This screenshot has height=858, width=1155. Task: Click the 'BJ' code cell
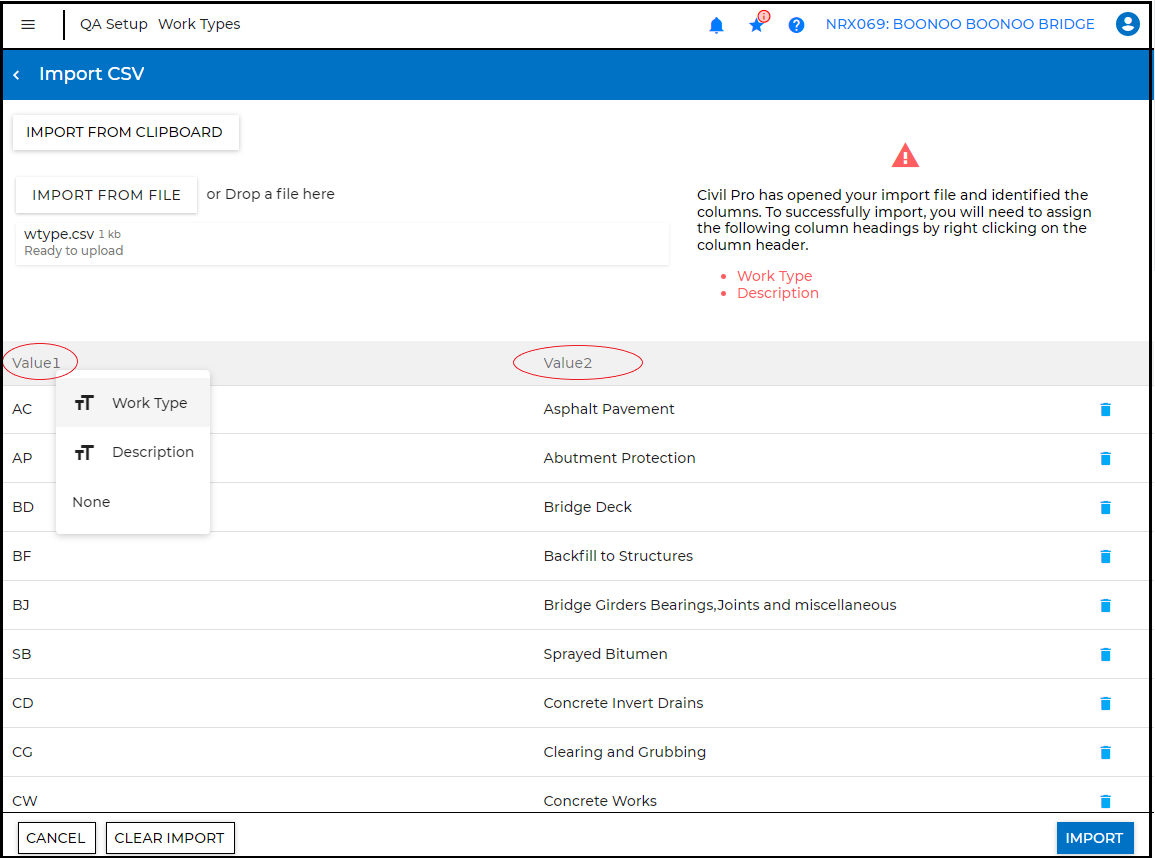point(21,605)
